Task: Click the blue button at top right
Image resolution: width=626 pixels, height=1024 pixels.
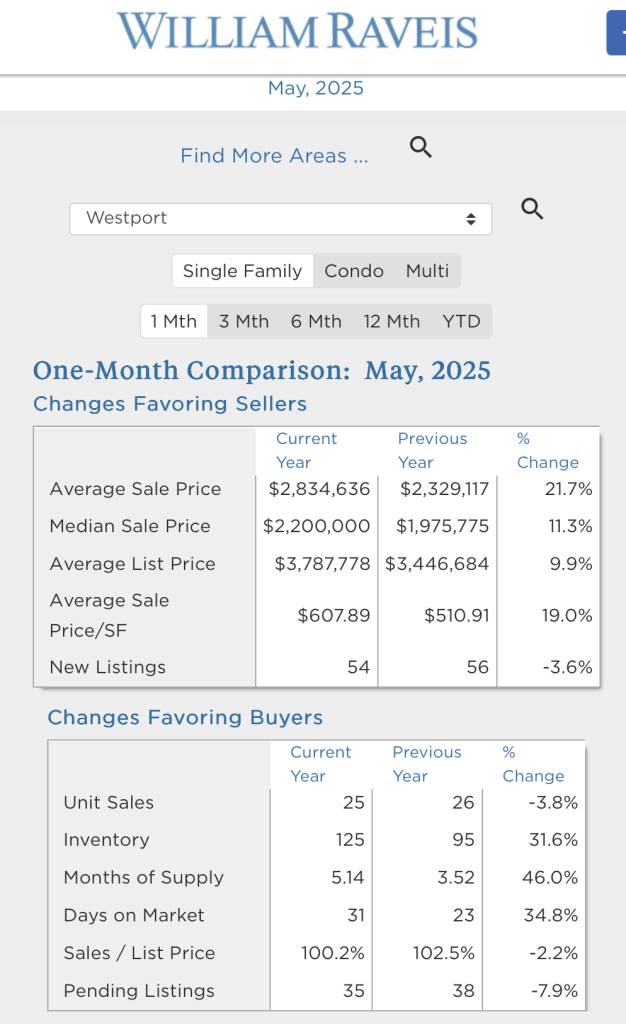Action: 616,32
